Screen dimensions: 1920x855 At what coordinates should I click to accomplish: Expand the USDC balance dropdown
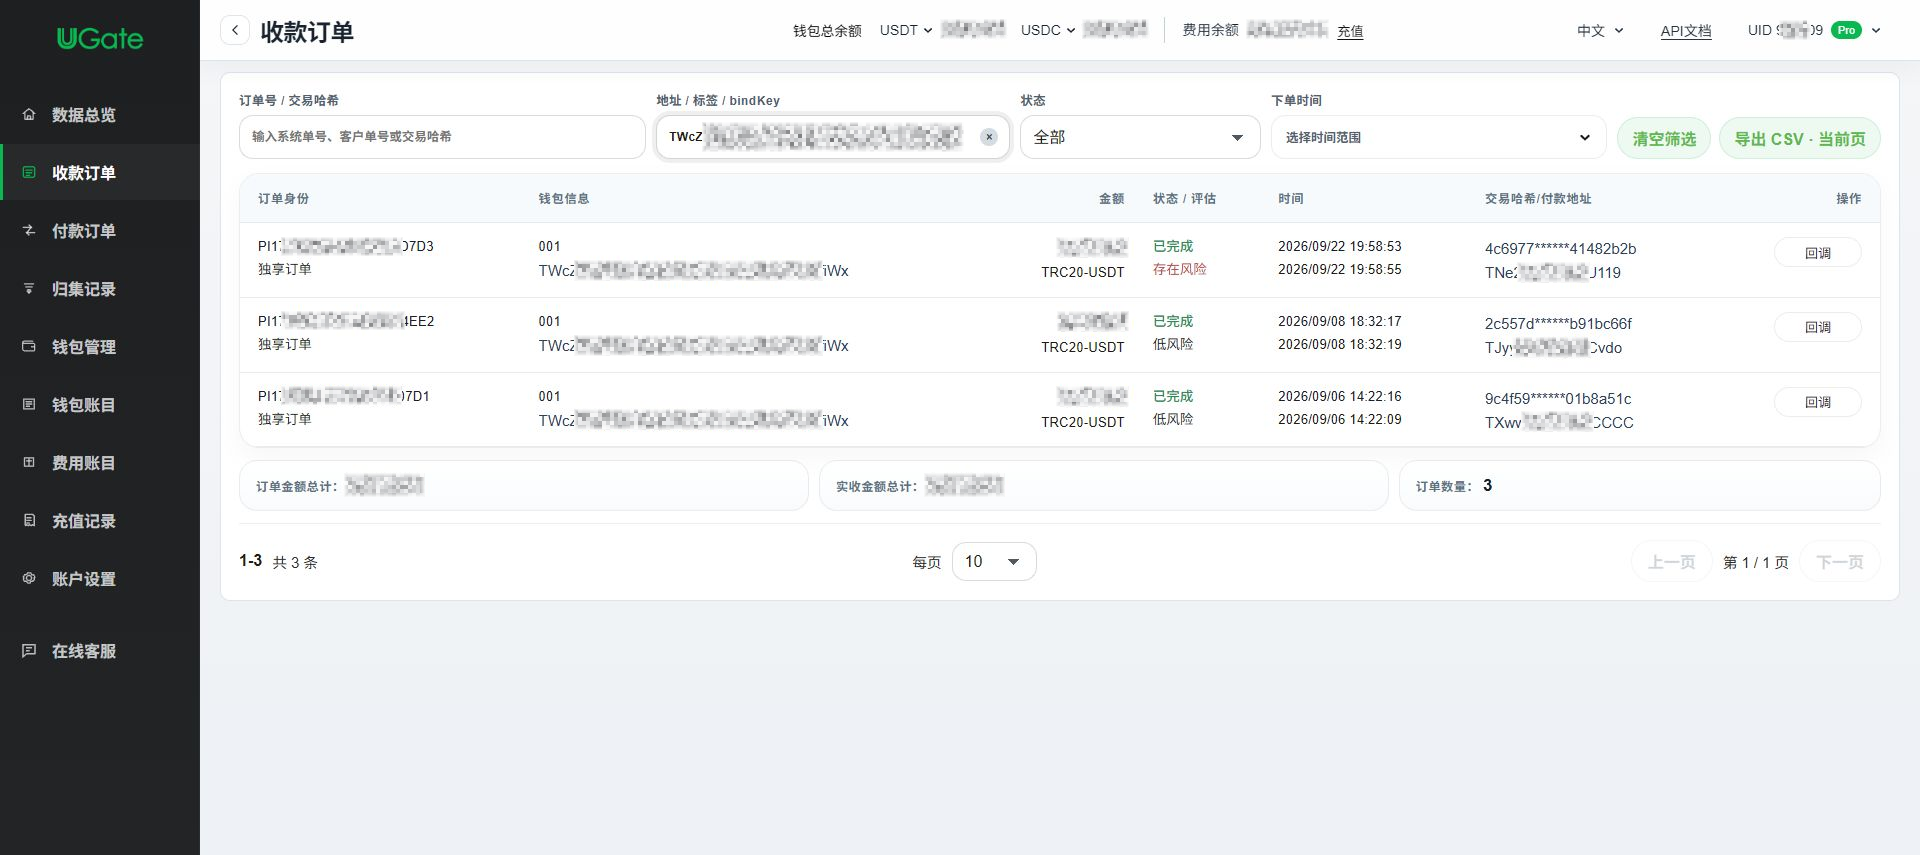1048,30
